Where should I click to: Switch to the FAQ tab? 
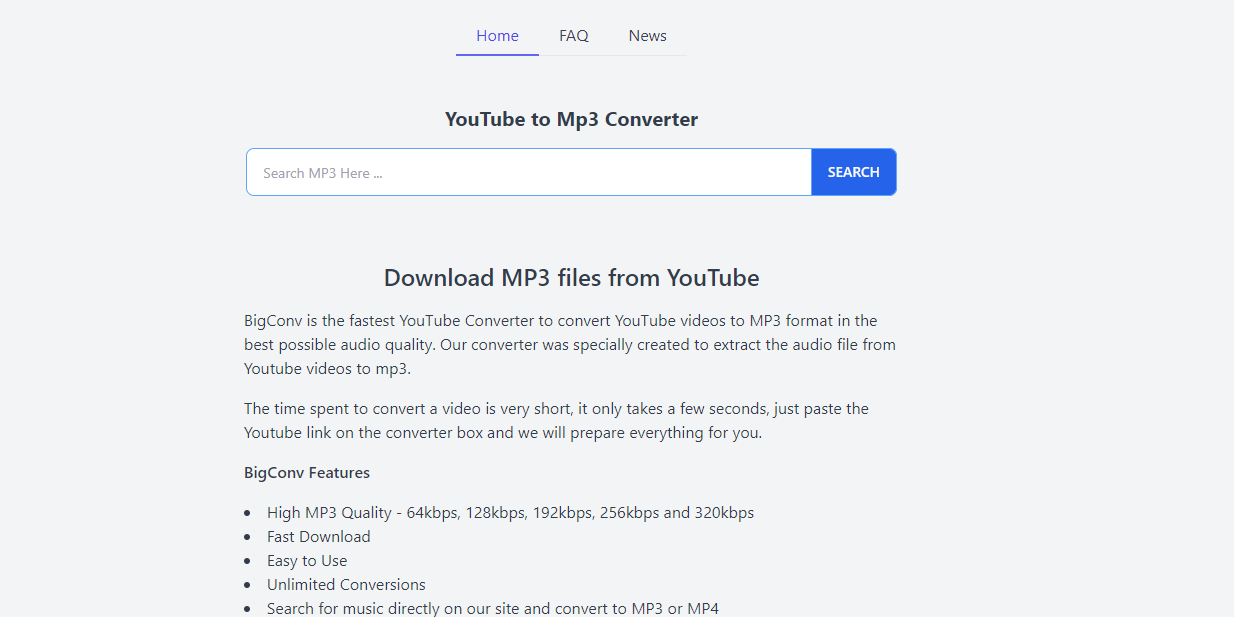point(573,36)
